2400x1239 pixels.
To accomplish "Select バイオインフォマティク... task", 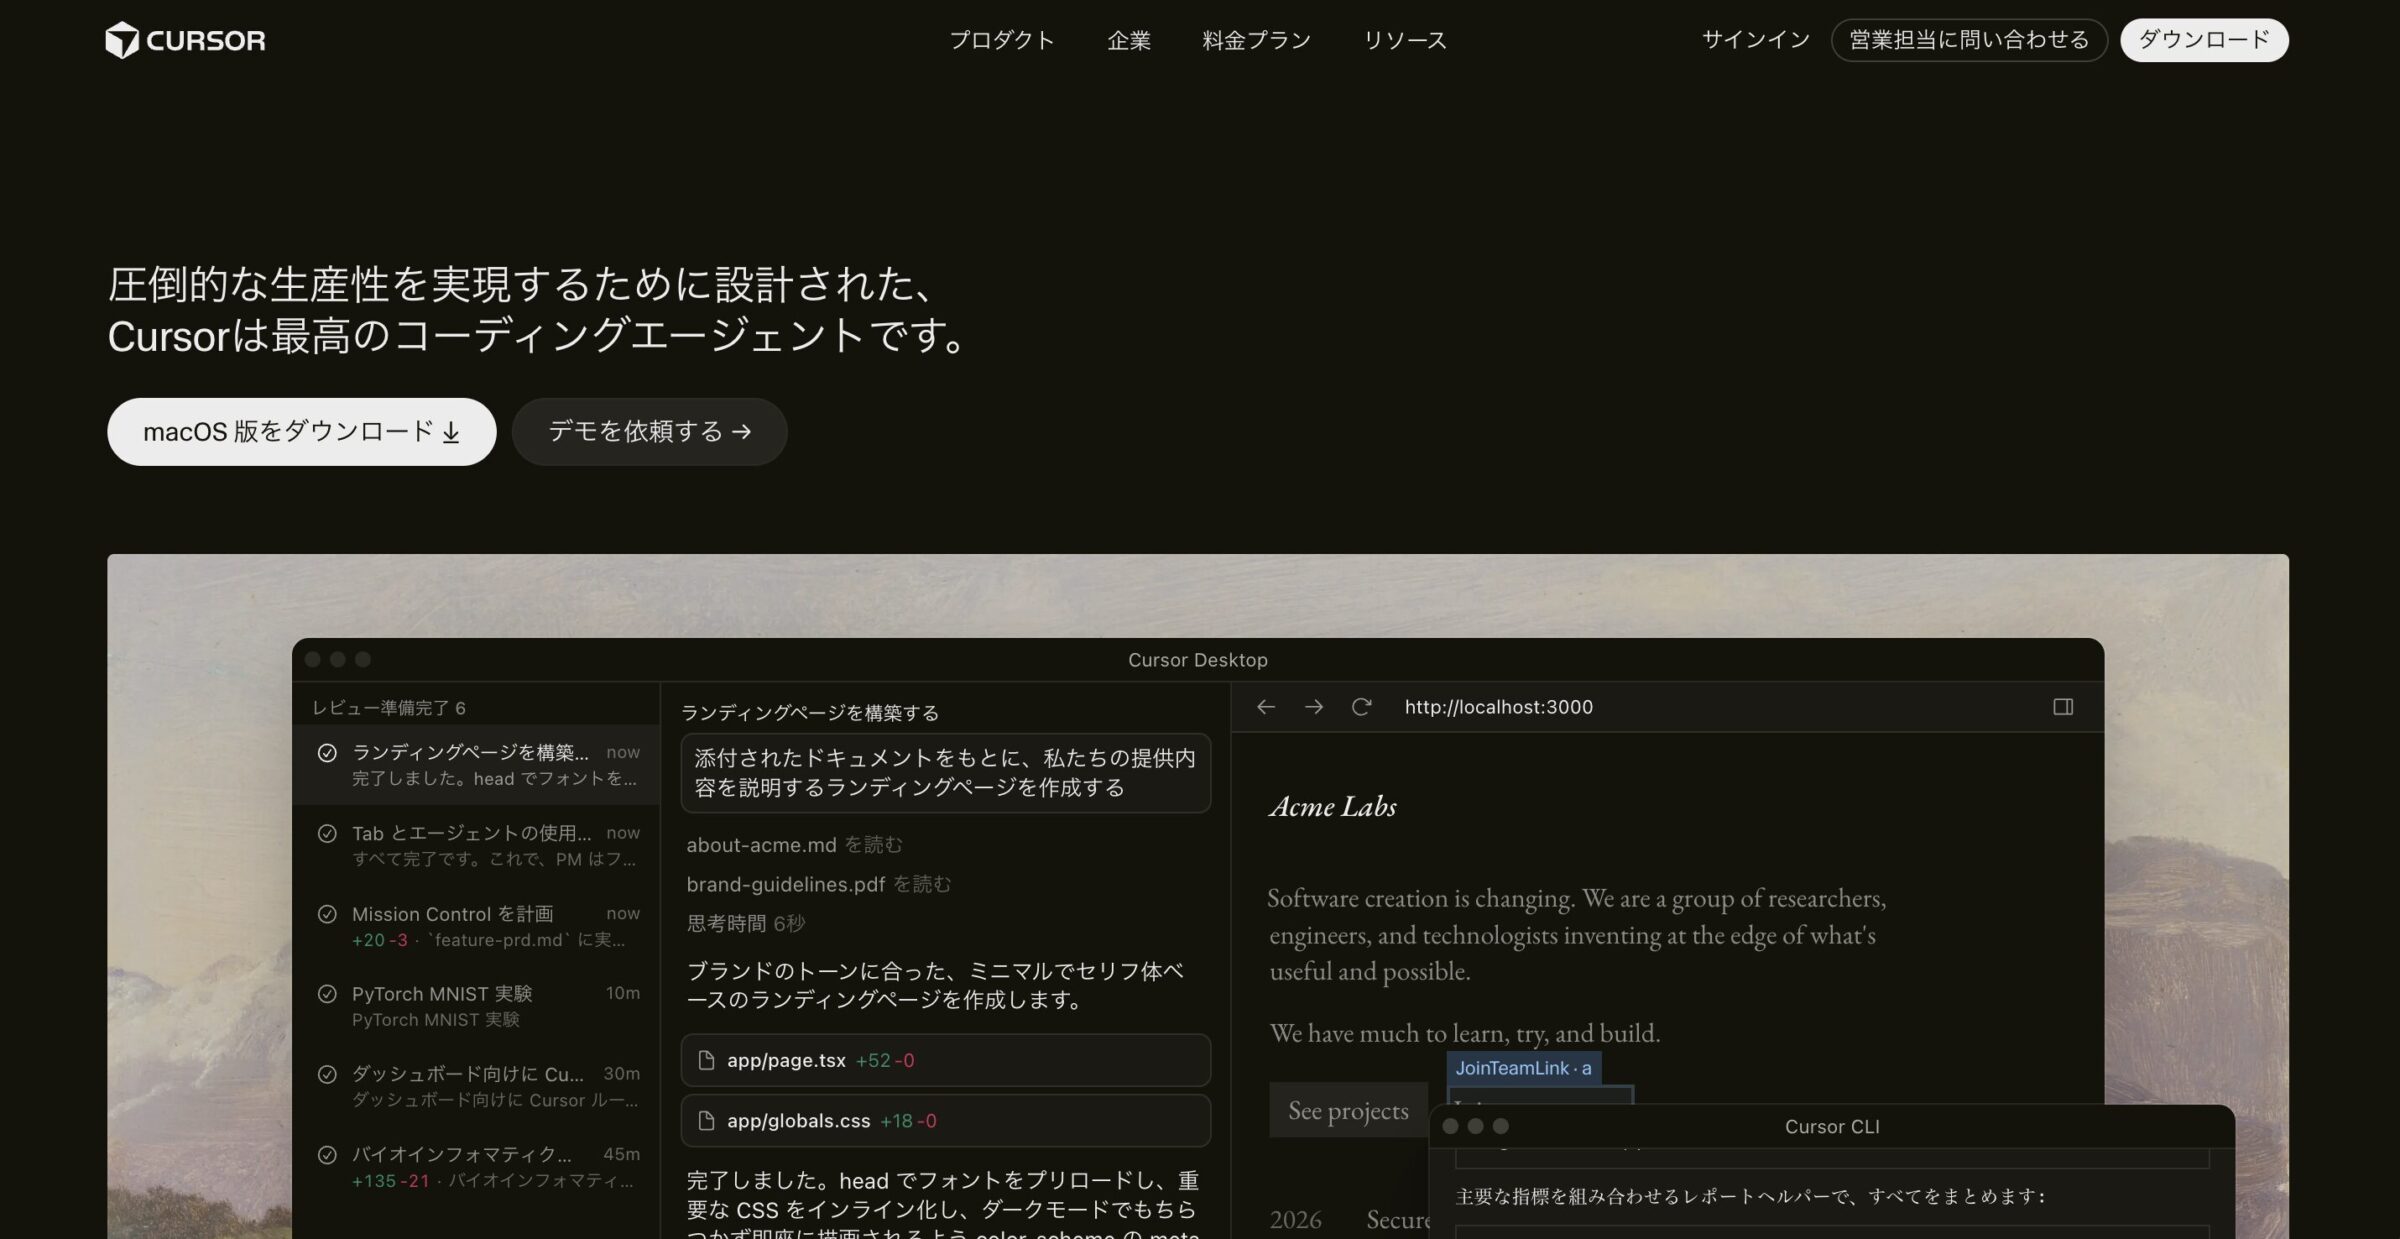I will [x=476, y=1167].
